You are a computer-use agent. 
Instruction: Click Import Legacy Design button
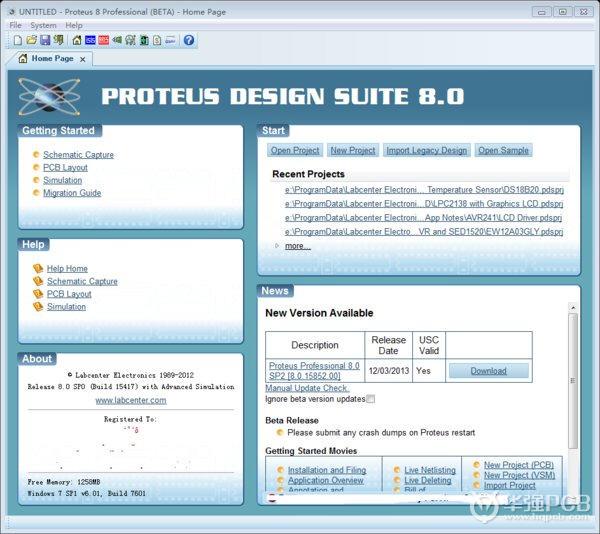tap(426, 151)
